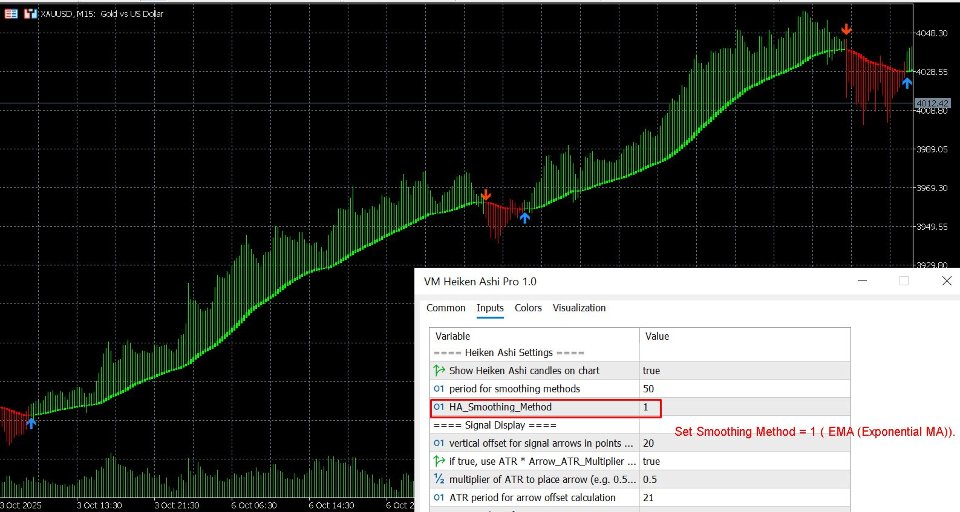Click the orange sell arrow near 4048.30 level
The height and width of the screenshot is (512, 960).
point(846,29)
